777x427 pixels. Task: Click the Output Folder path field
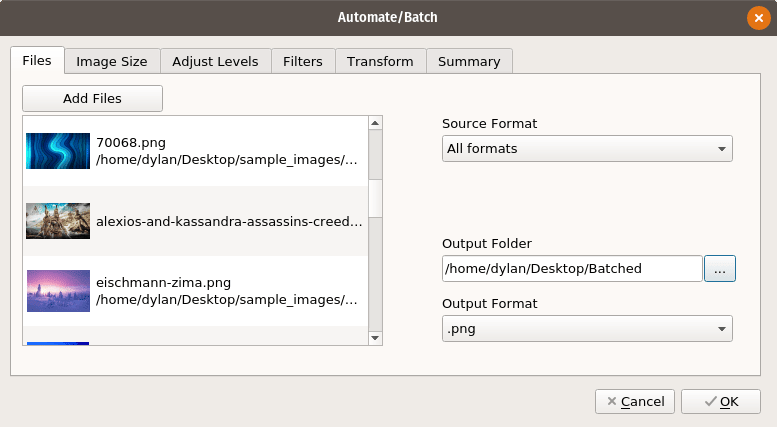[572, 268]
